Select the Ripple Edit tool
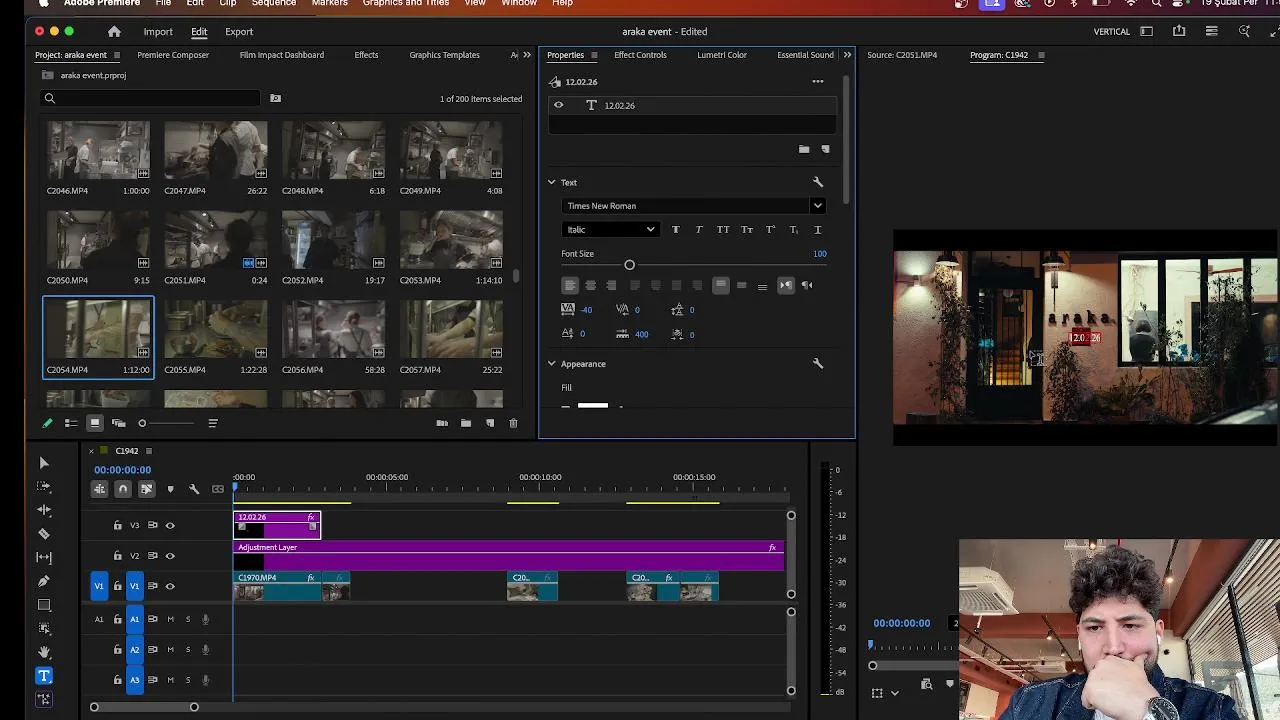This screenshot has width=1280, height=720. click(44, 510)
